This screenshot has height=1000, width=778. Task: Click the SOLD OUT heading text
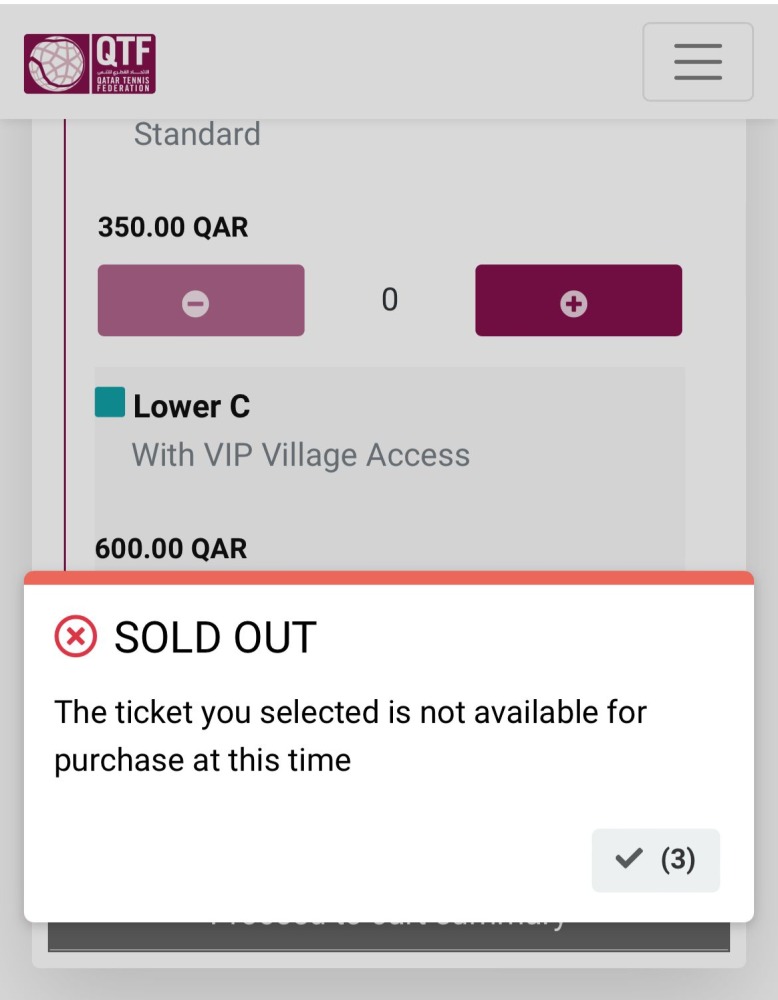click(x=215, y=638)
